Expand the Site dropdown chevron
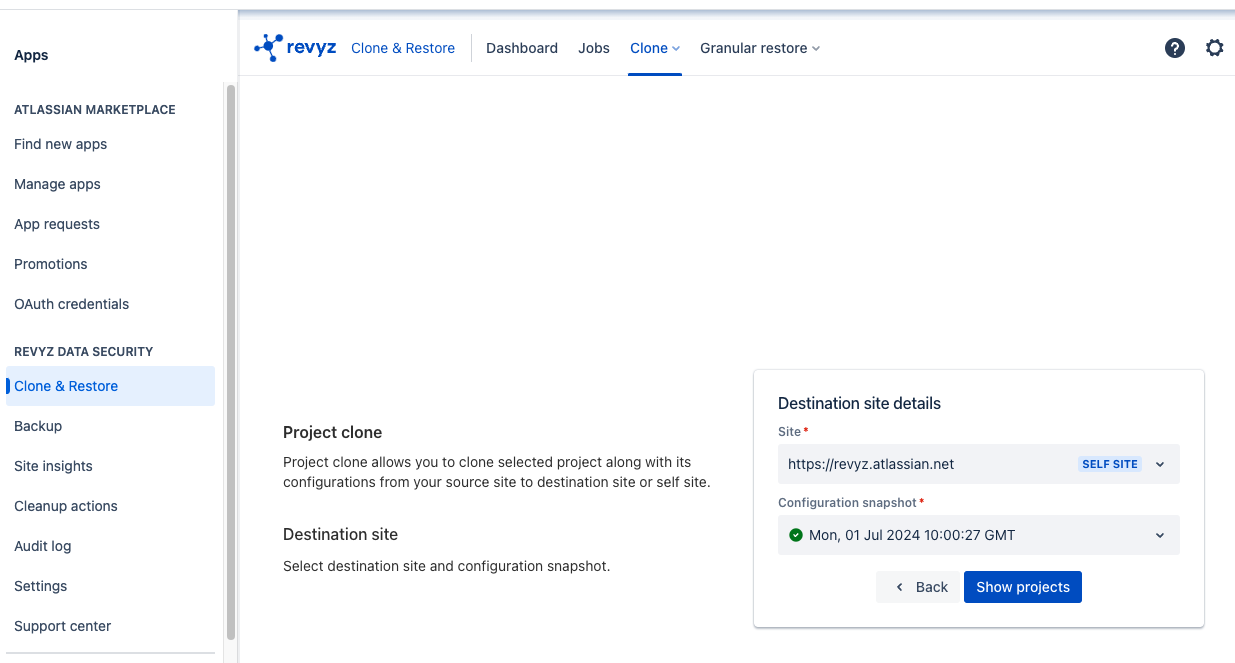The width and height of the screenshot is (1235, 663). (1160, 464)
